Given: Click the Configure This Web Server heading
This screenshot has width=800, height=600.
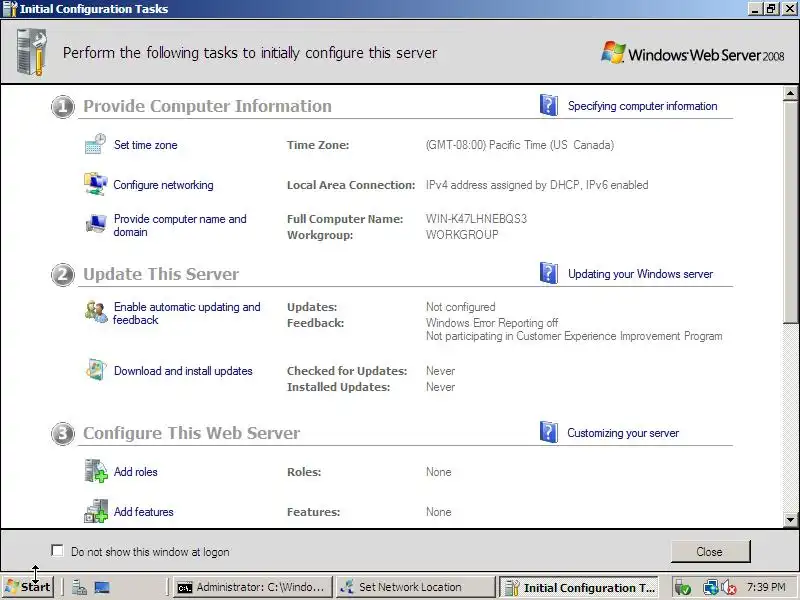Looking at the screenshot, I should 191,433.
